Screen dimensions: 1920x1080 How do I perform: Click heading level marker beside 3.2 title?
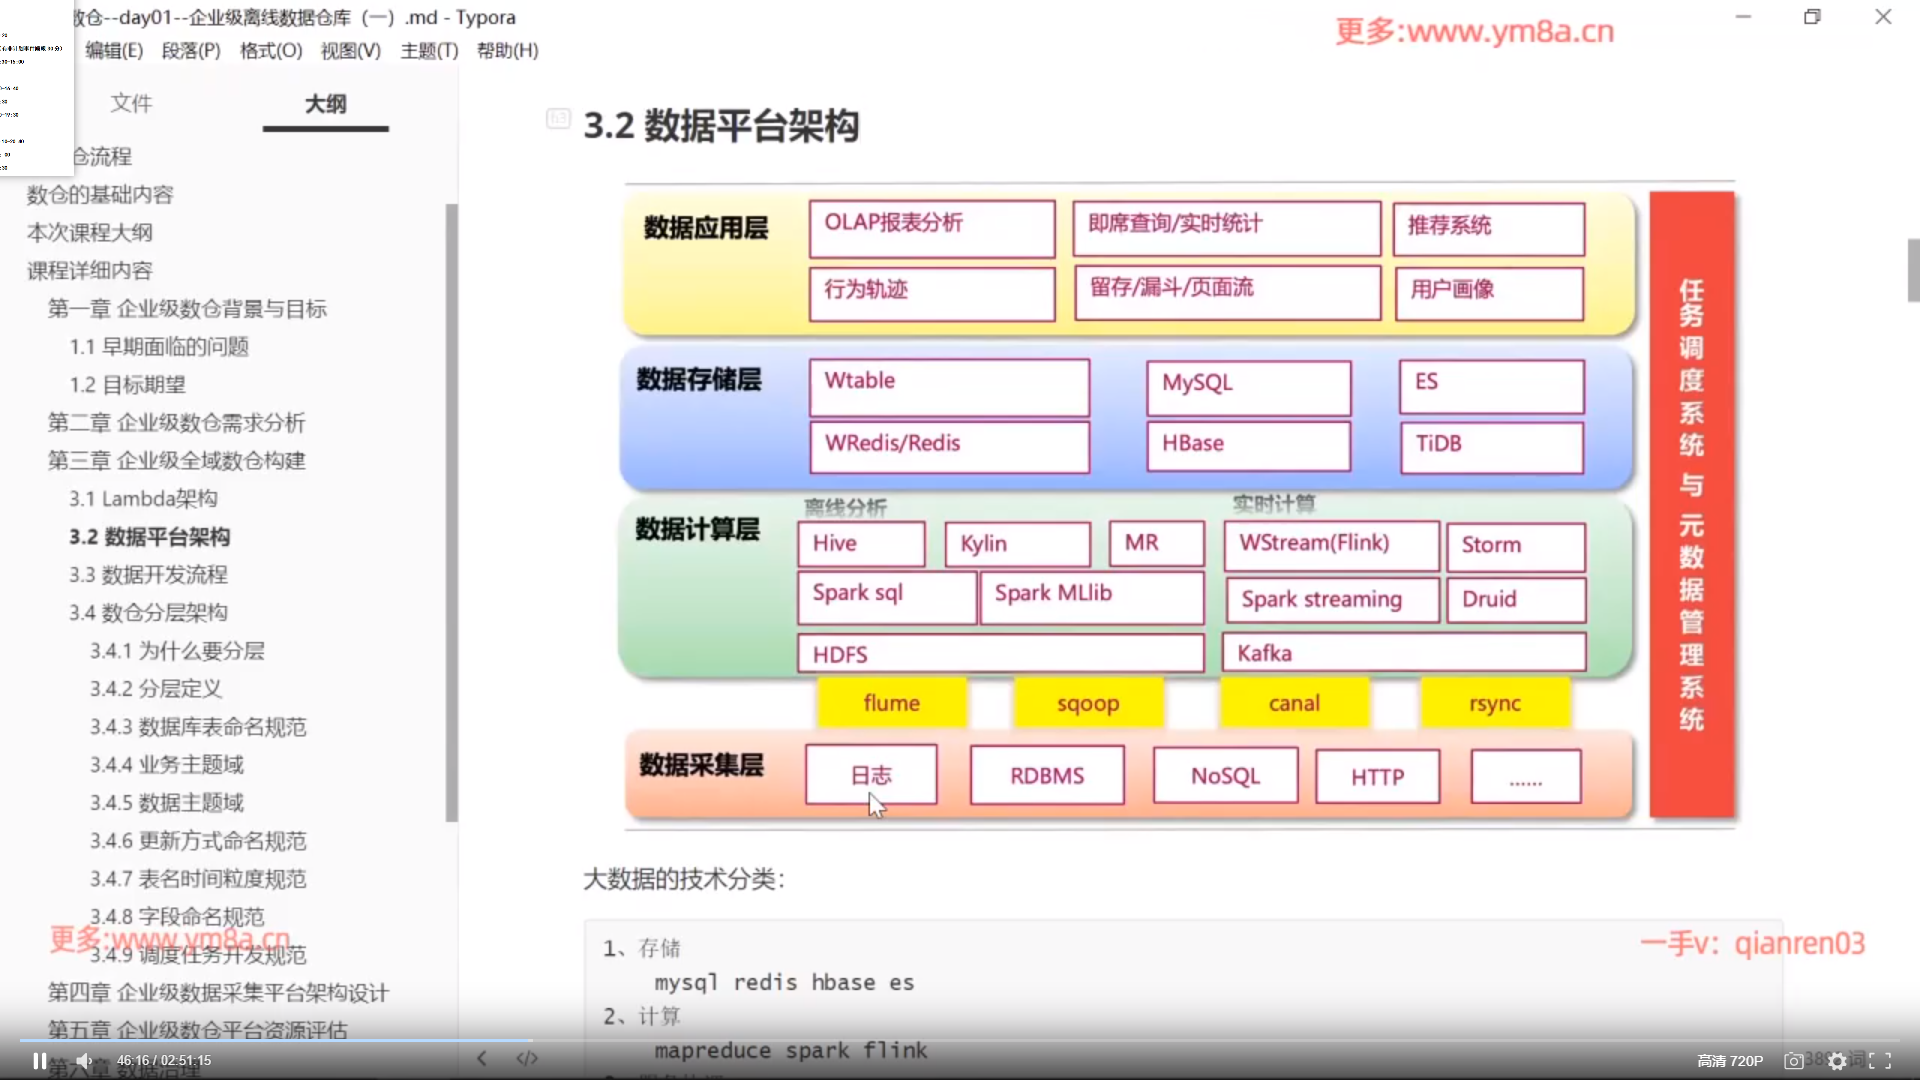pos(558,119)
